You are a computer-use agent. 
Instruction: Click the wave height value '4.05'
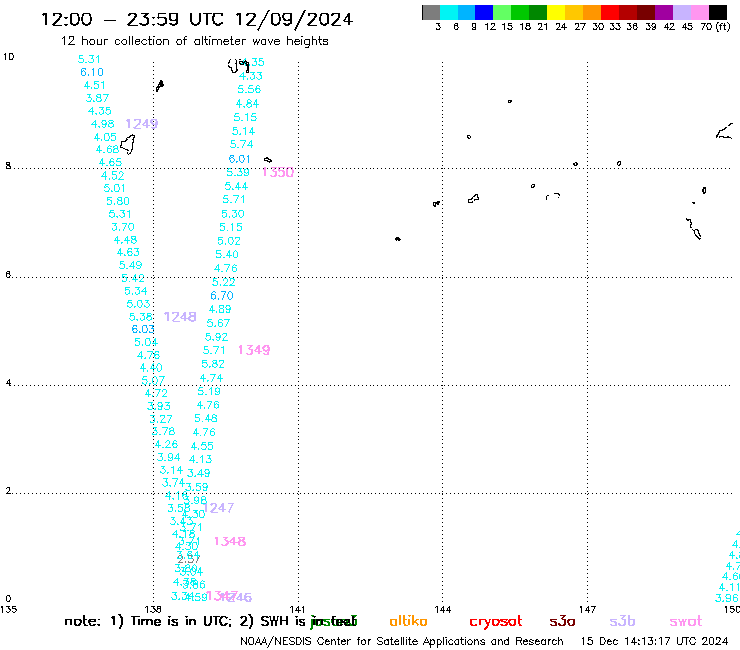[105, 137]
